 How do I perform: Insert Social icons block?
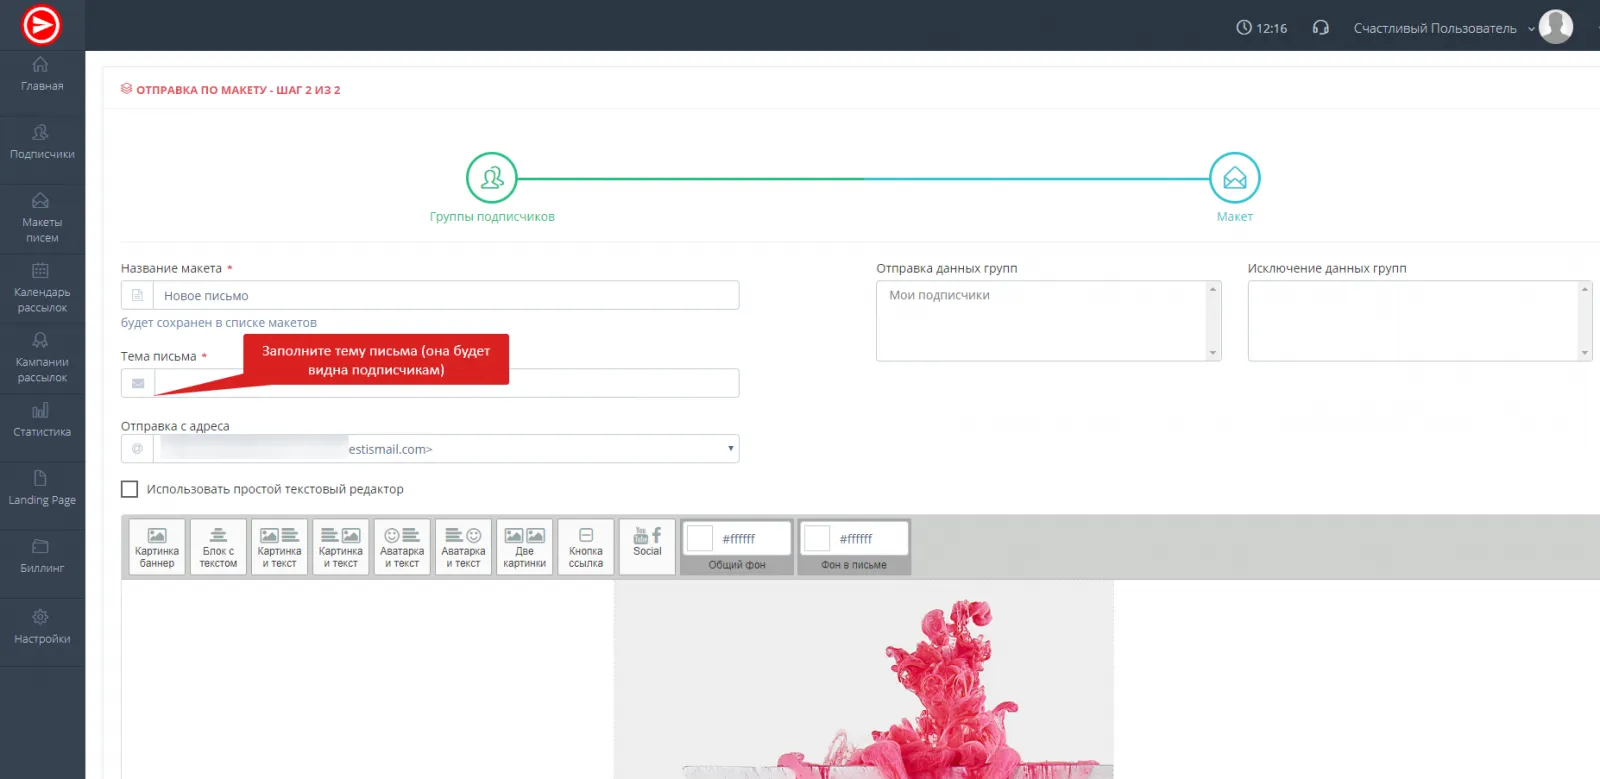(x=647, y=547)
